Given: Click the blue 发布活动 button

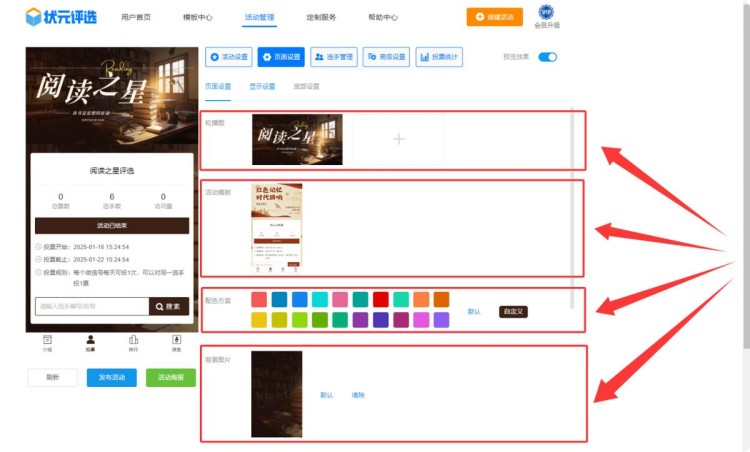Looking at the screenshot, I should 112,377.
